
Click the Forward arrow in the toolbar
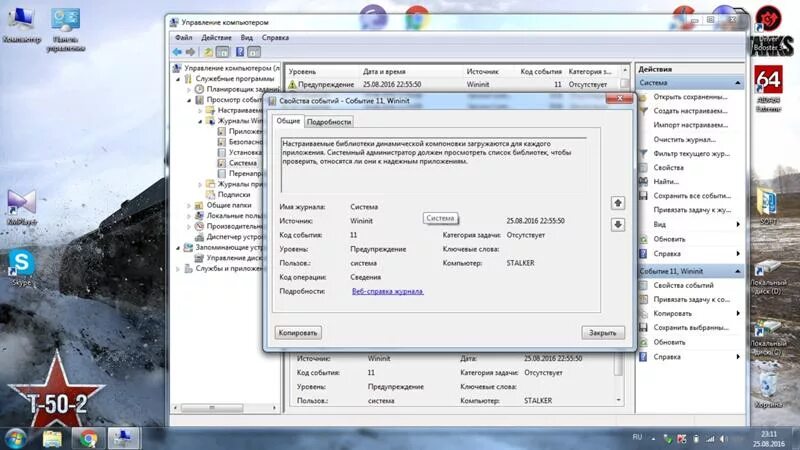190,52
